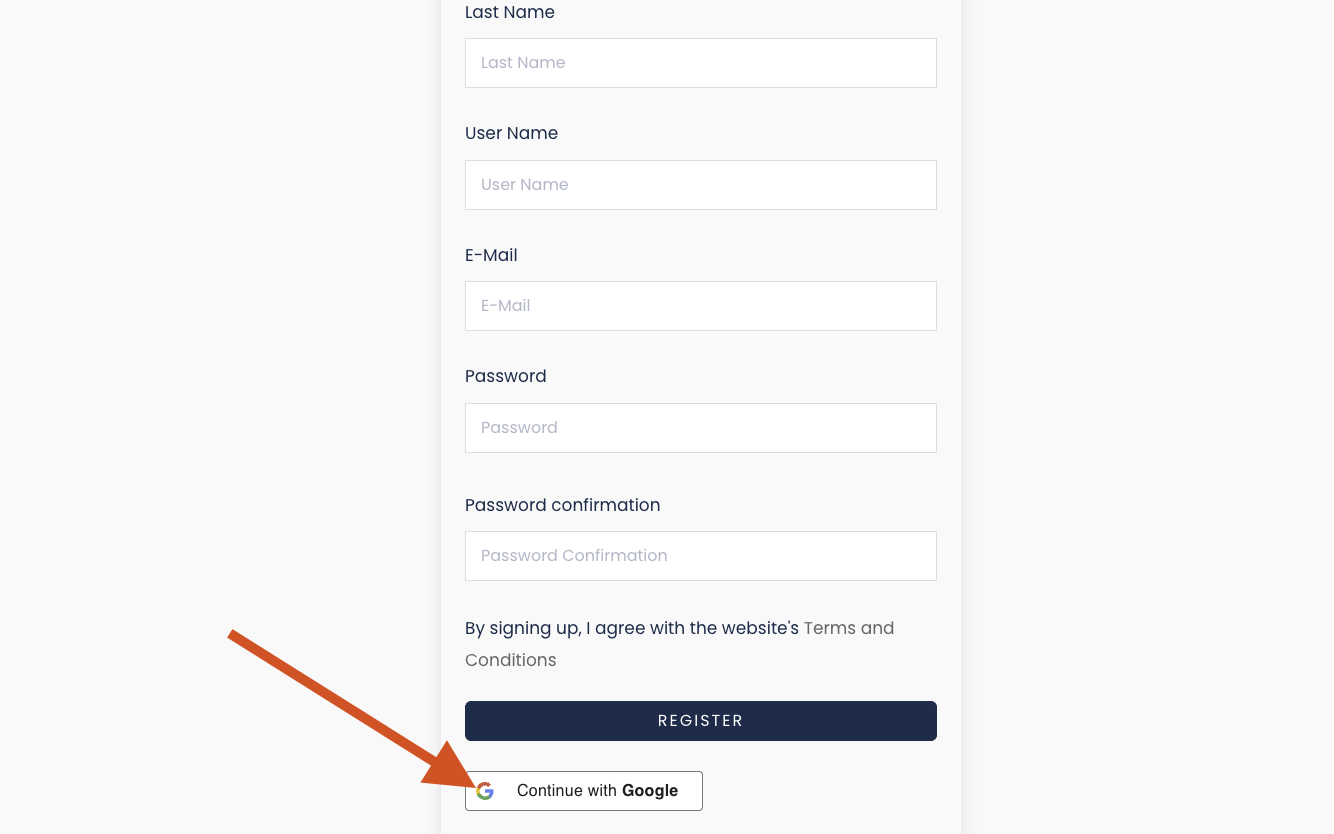Click the "Continue with" text beside the logo
The image size is (1334, 834).
[x=567, y=791]
